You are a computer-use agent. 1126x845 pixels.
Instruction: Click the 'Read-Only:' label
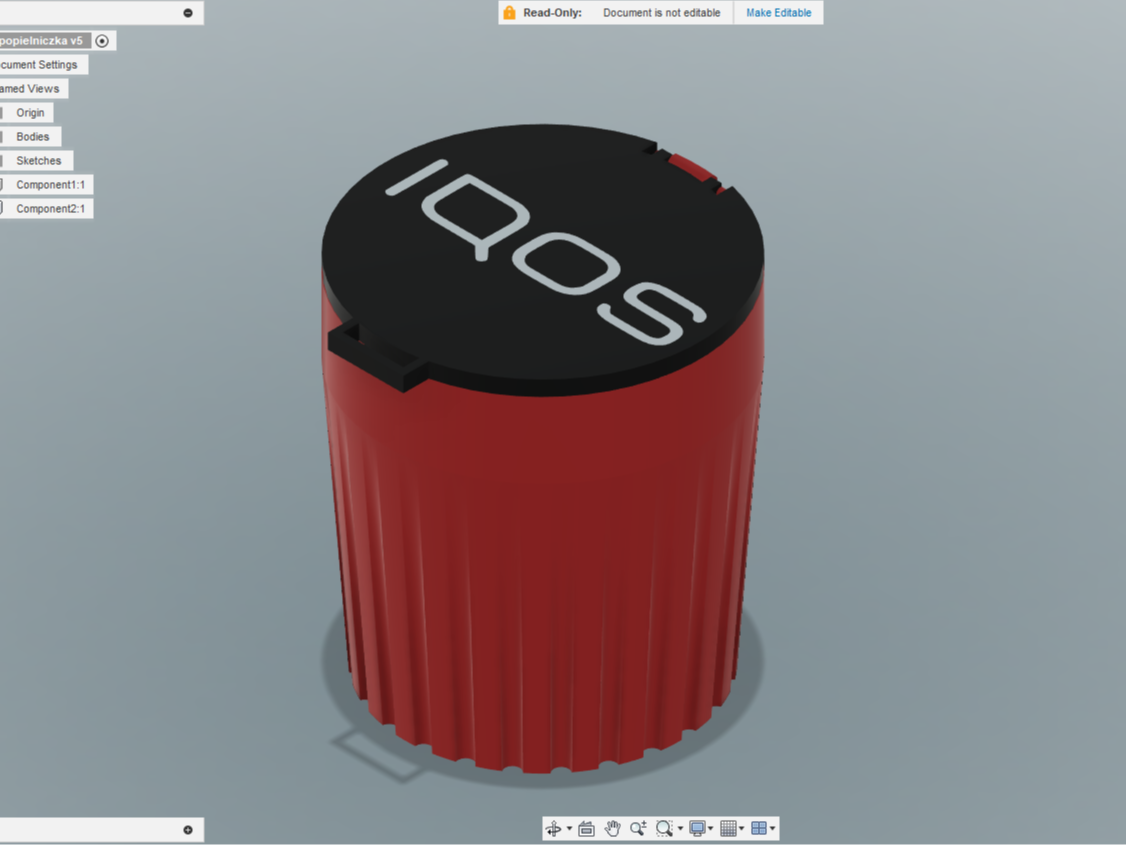click(552, 13)
